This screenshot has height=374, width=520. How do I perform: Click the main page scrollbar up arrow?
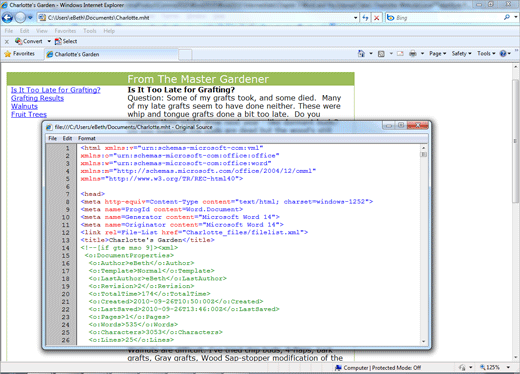tap(516, 67)
